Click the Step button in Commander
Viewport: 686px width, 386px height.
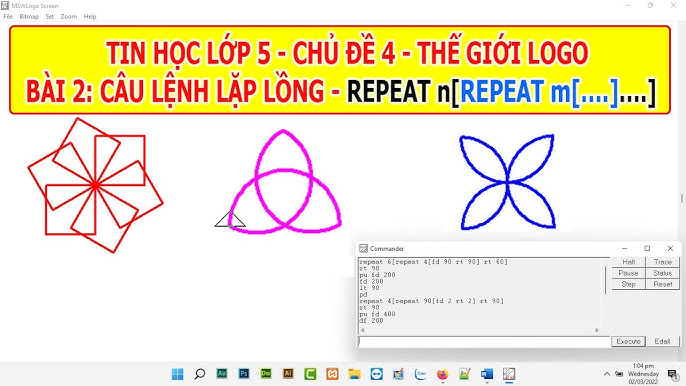point(628,284)
